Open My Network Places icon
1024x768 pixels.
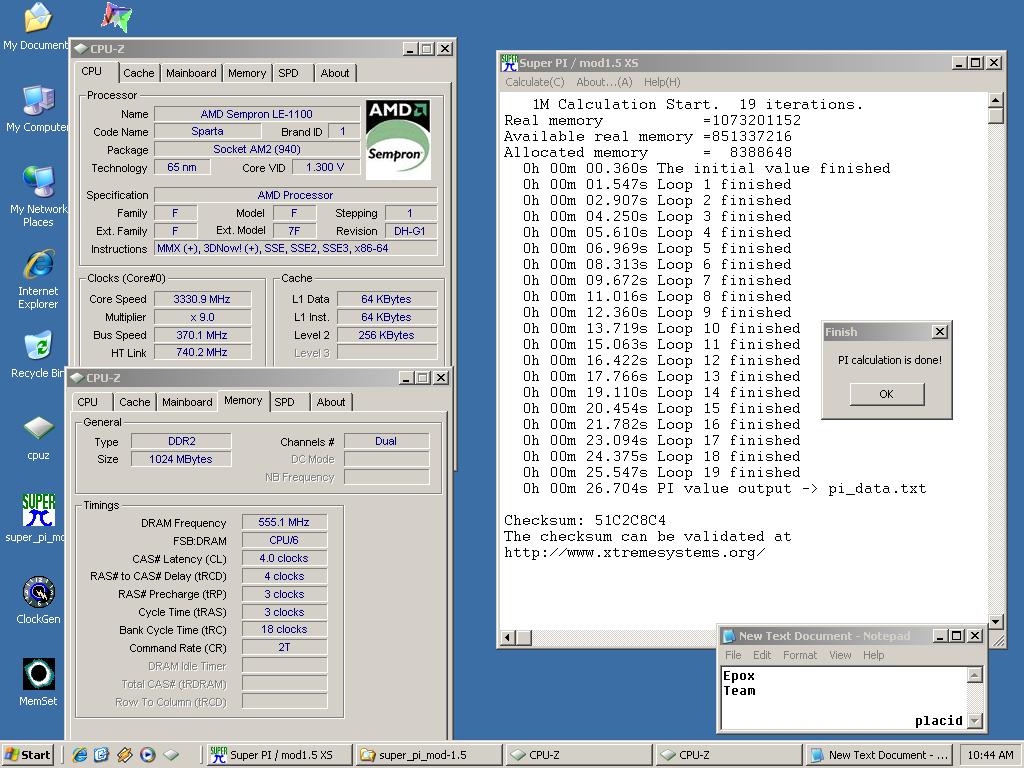coord(38,197)
